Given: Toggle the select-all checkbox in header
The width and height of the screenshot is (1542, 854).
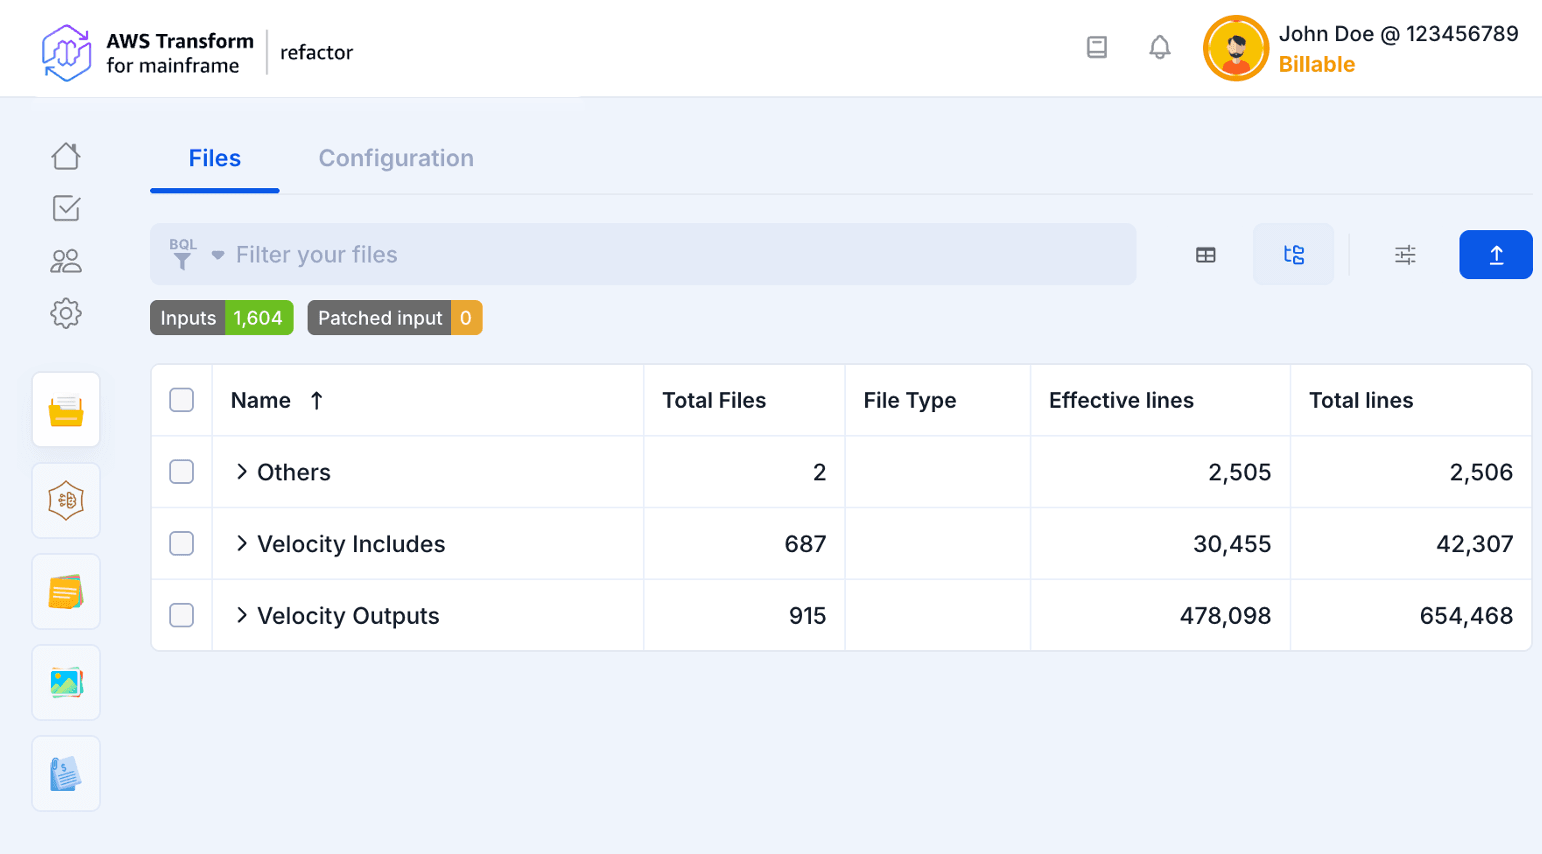Looking at the screenshot, I should click(x=181, y=400).
